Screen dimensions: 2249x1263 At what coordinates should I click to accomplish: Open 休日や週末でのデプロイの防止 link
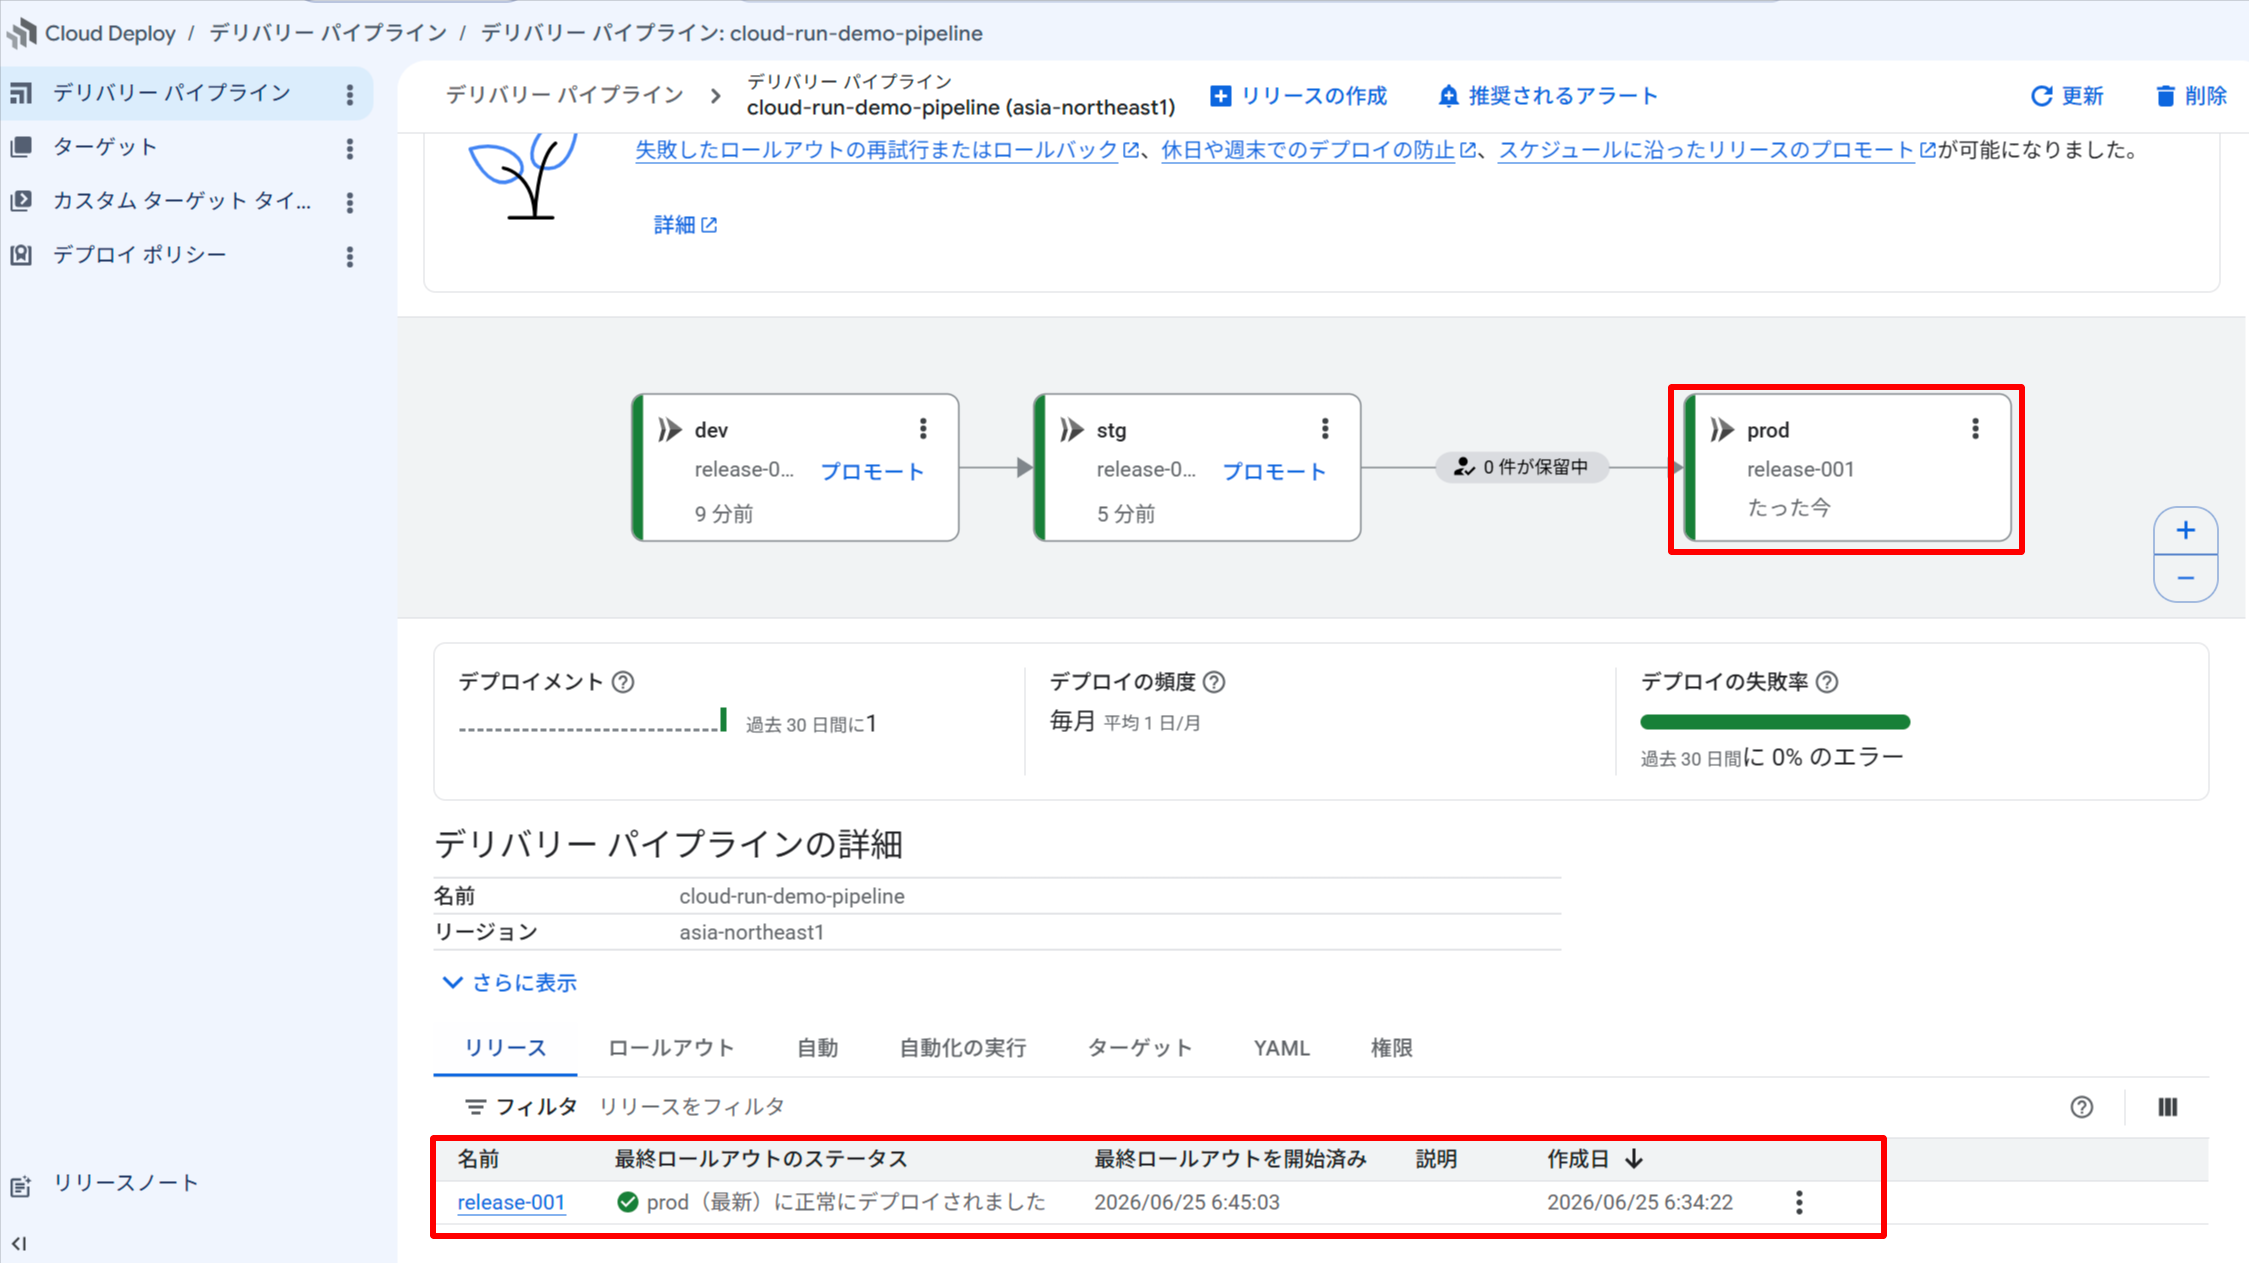pos(1308,150)
